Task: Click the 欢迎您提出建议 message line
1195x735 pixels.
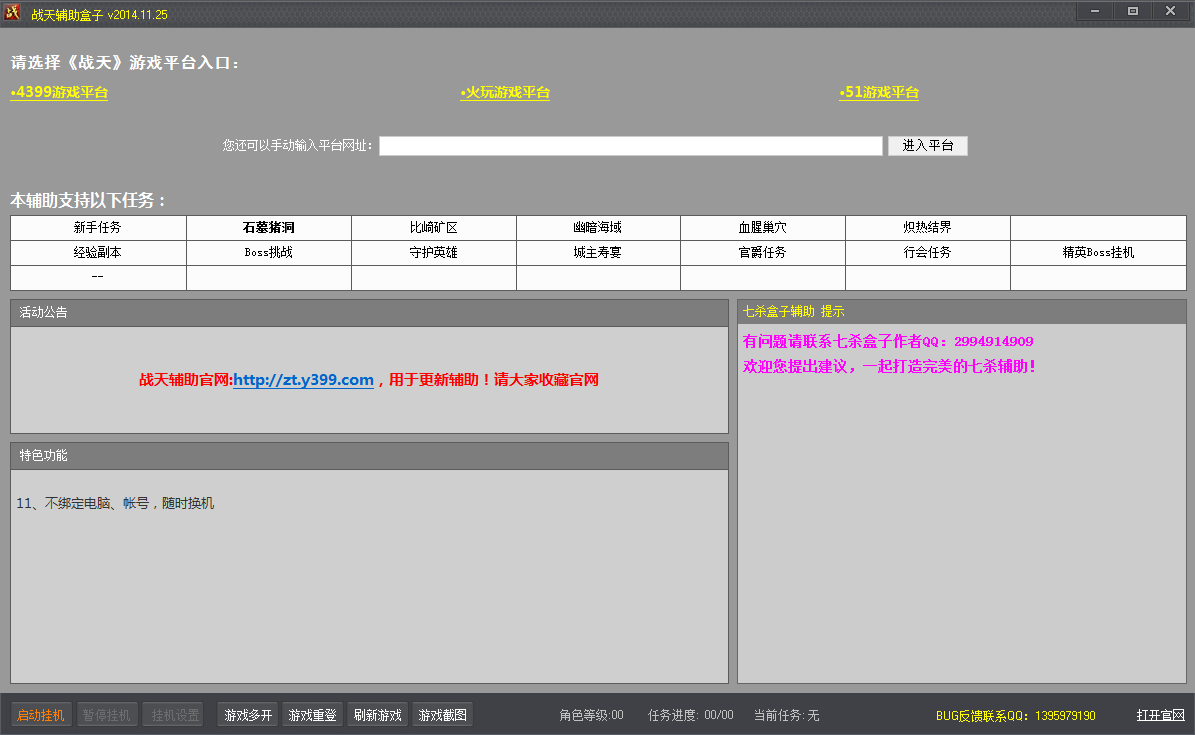Action: (889, 367)
